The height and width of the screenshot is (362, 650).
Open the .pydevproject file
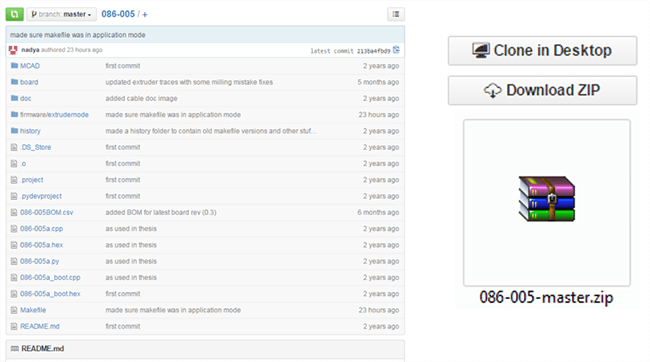click(41, 196)
